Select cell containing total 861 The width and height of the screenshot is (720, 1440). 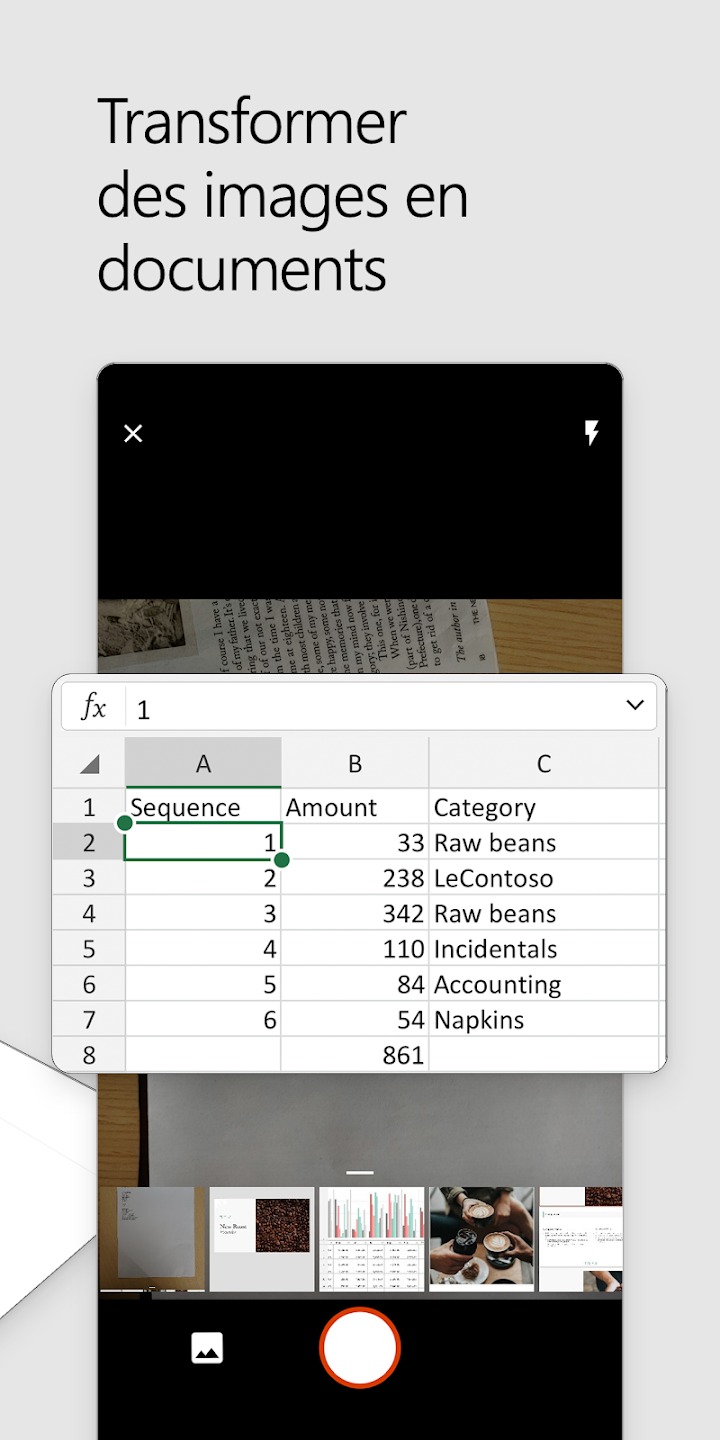(354, 1055)
